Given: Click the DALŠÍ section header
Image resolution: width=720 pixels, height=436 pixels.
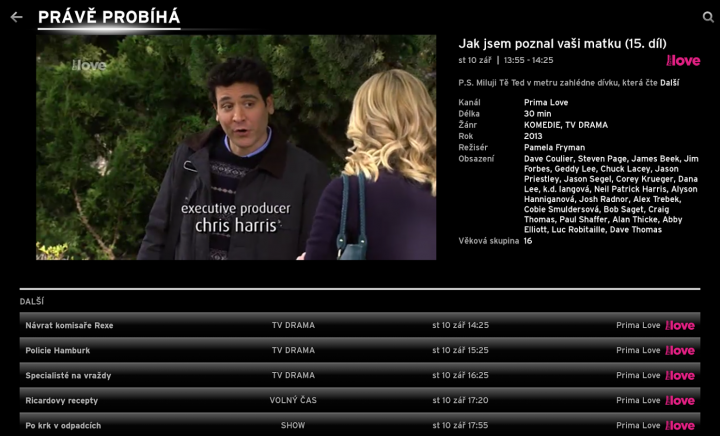Looking at the screenshot, I should pyautogui.click(x=32, y=302).
